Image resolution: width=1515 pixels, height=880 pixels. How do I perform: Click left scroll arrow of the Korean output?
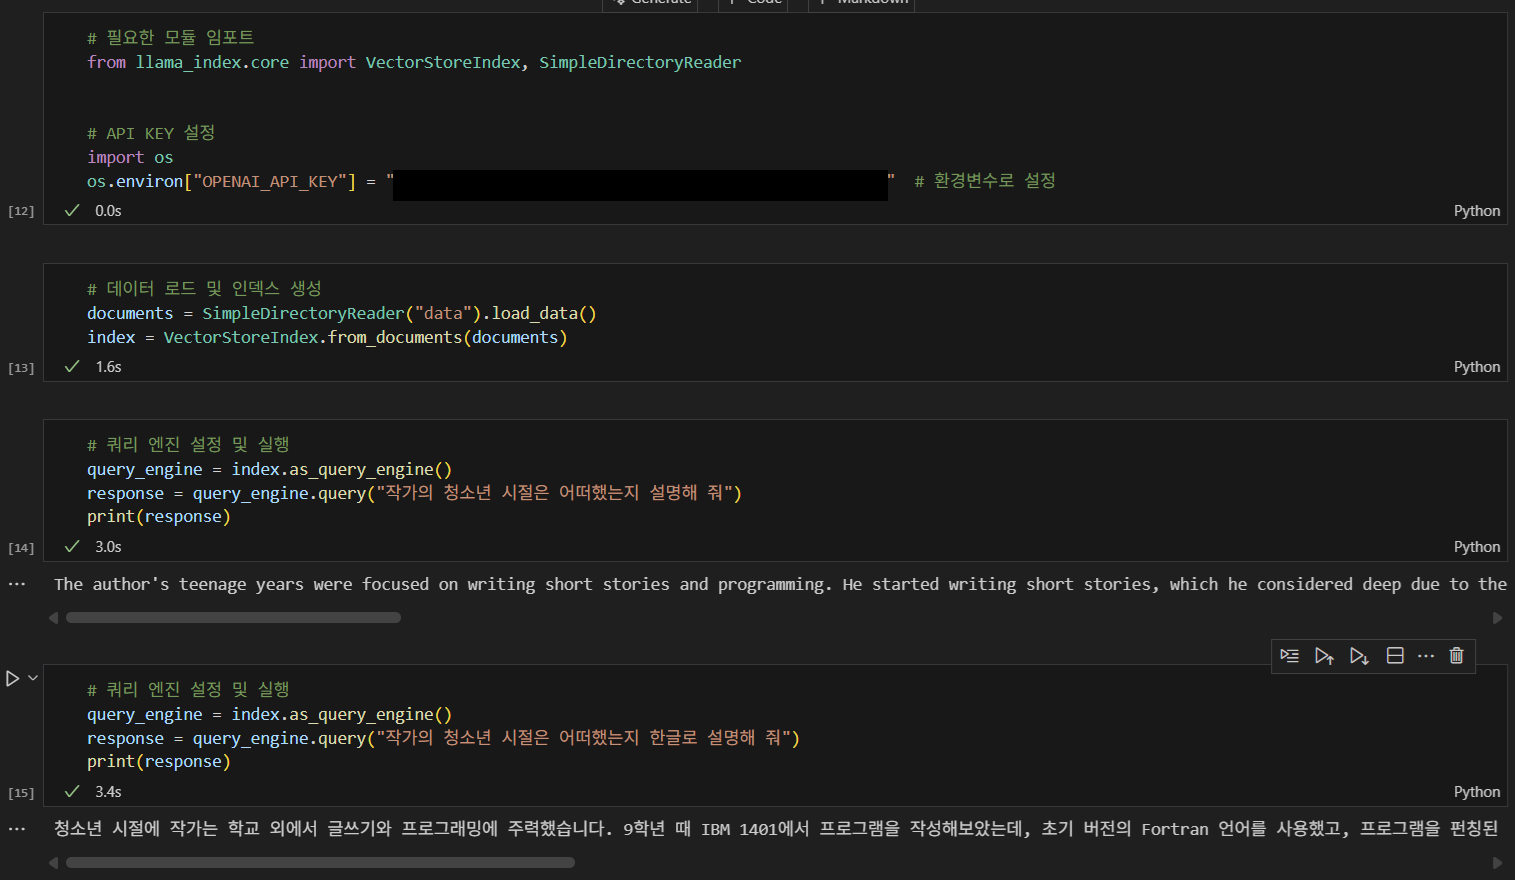54,862
